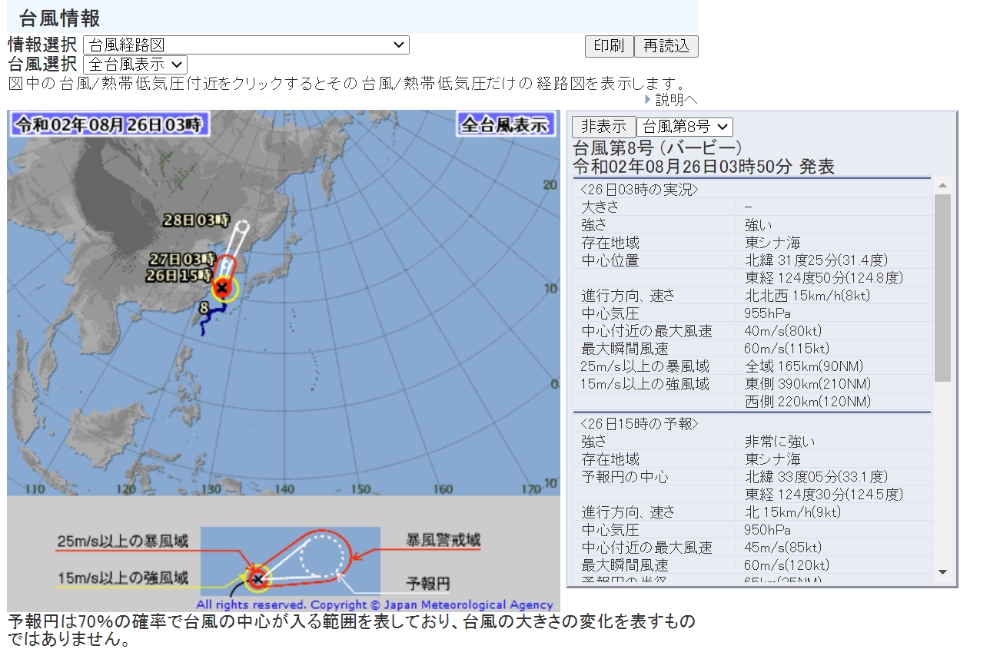The height and width of the screenshot is (649, 1000).
Task: Click the info panel scrollbar thumb
Action: [x=943, y=288]
